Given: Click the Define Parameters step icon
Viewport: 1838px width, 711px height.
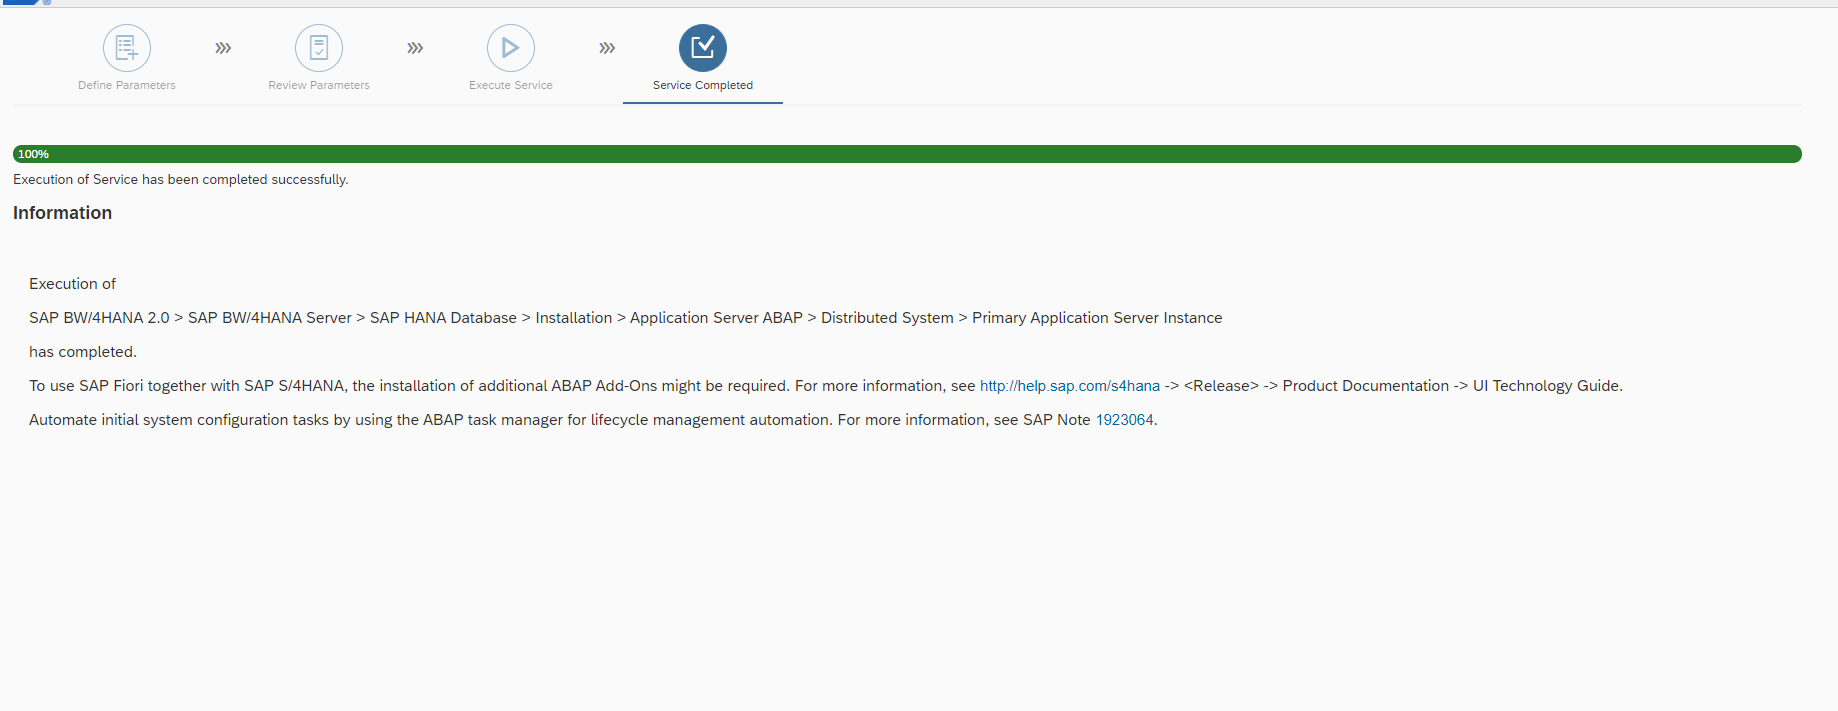Looking at the screenshot, I should pos(127,48).
